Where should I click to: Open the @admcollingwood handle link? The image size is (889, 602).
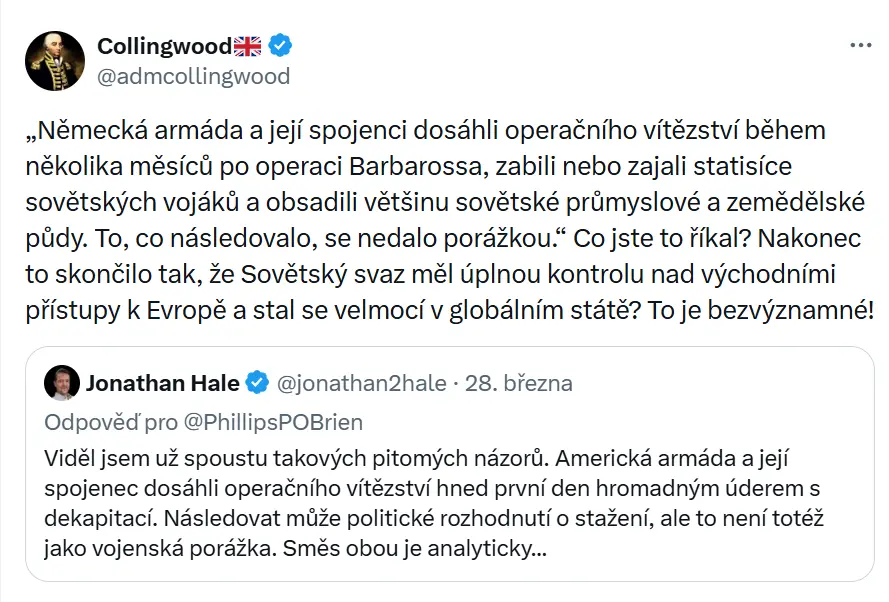(193, 76)
